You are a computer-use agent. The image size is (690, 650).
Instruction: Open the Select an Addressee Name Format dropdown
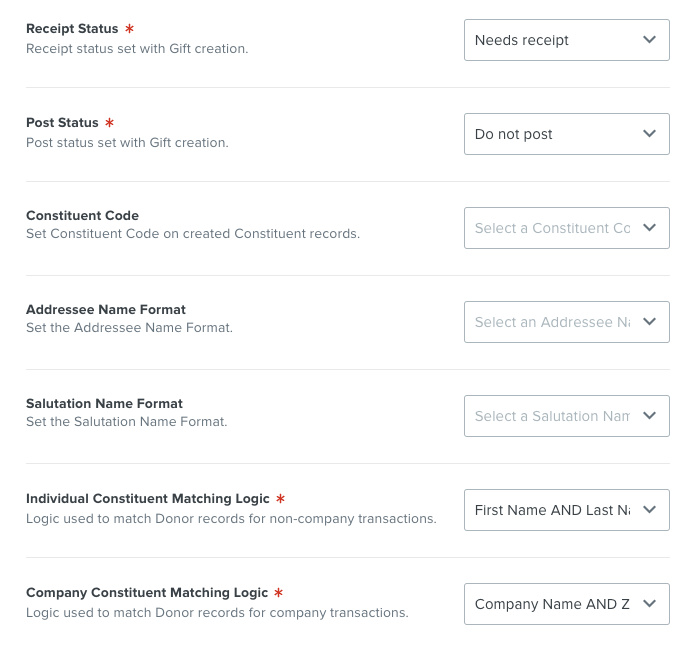pyautogui.click(x=567, y=322)
